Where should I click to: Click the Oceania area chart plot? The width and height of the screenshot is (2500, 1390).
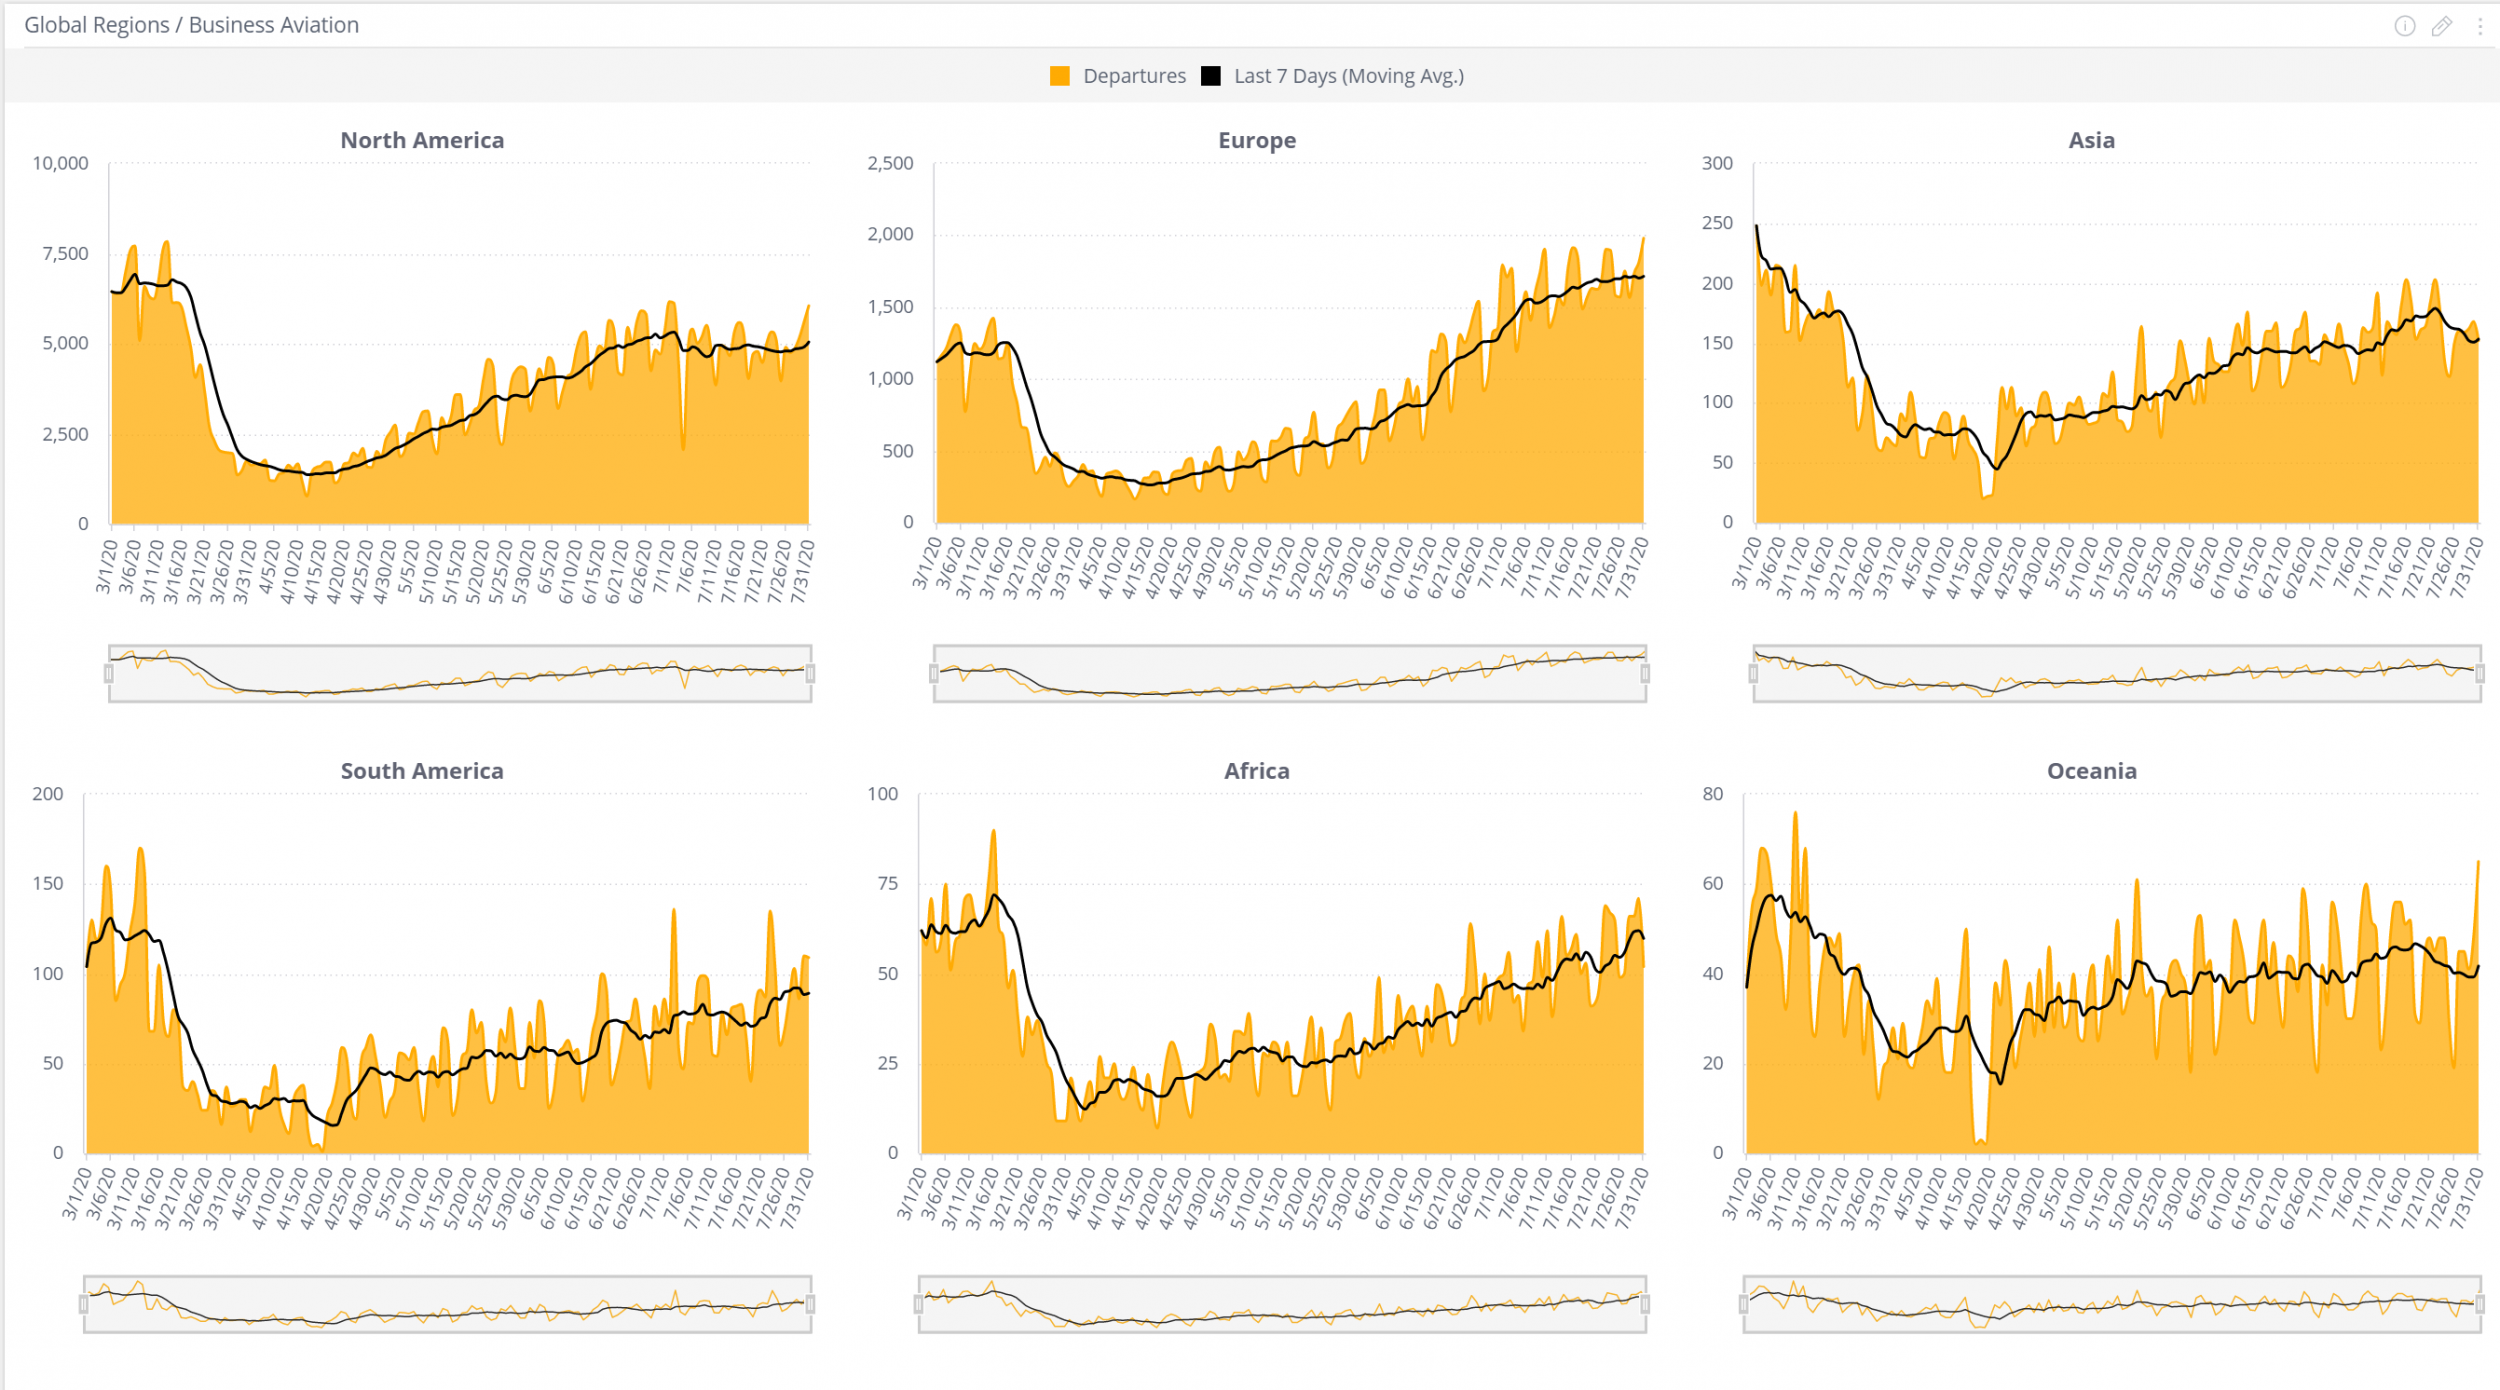2112,974
